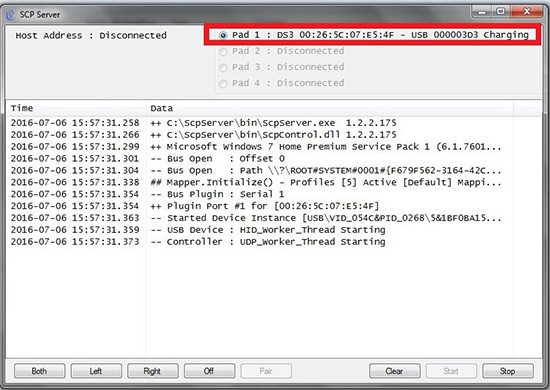Click the timestamp 15:57:31.373 cell

pyautogui.click(x=75, y=242)
